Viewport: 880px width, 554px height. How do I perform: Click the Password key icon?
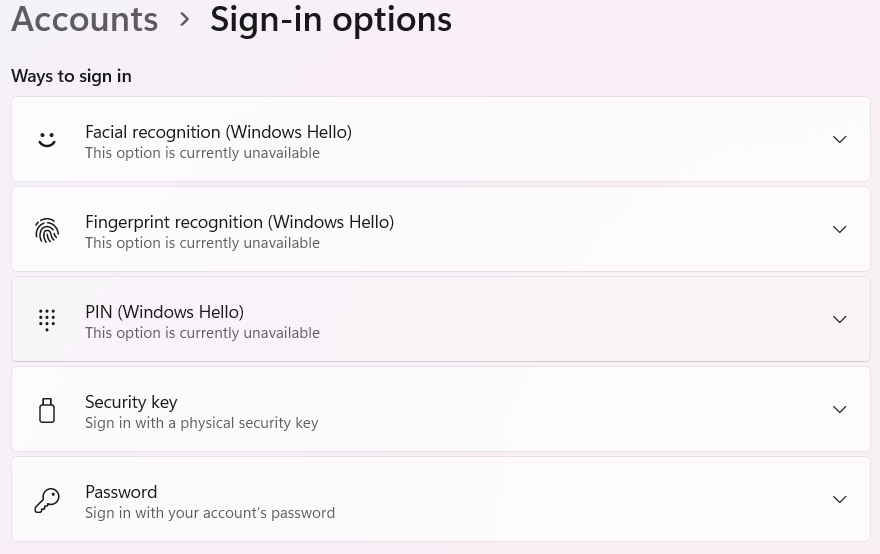click(47, 500)
